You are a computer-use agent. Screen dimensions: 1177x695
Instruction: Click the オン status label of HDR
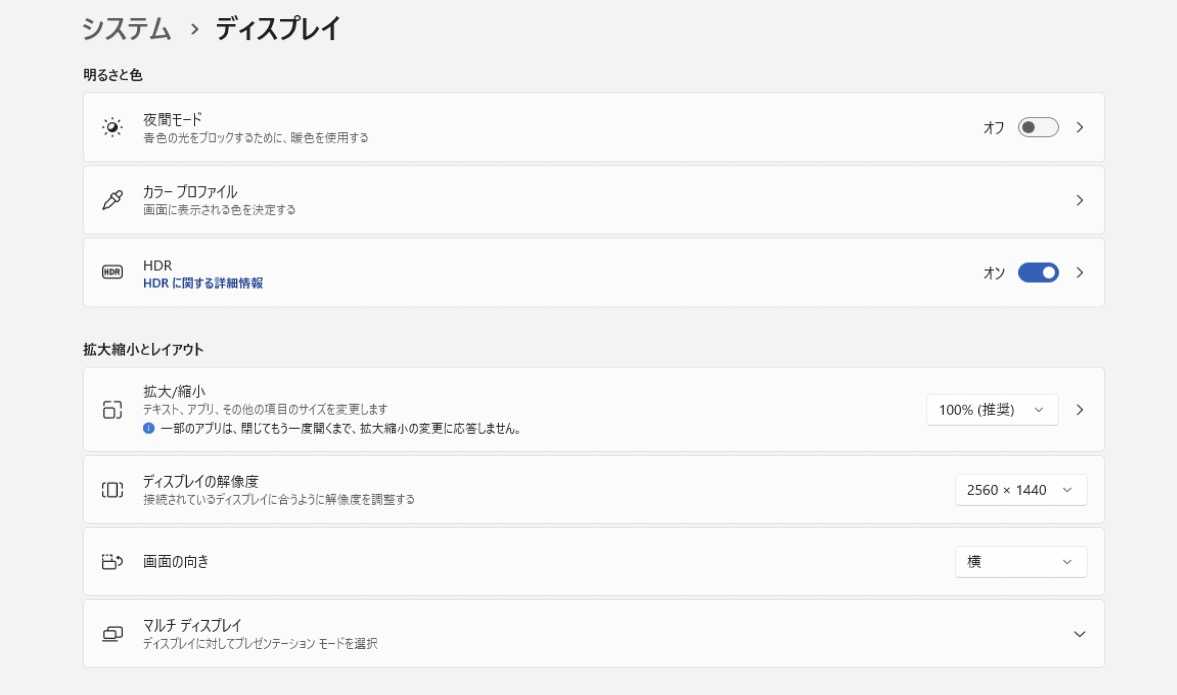pyautogui.click(x=994, y=273)
